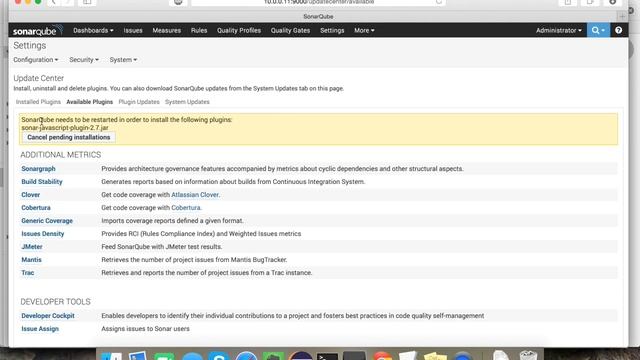Expand the System settings dropdown
640x360 pixels.
pos(123,60)
